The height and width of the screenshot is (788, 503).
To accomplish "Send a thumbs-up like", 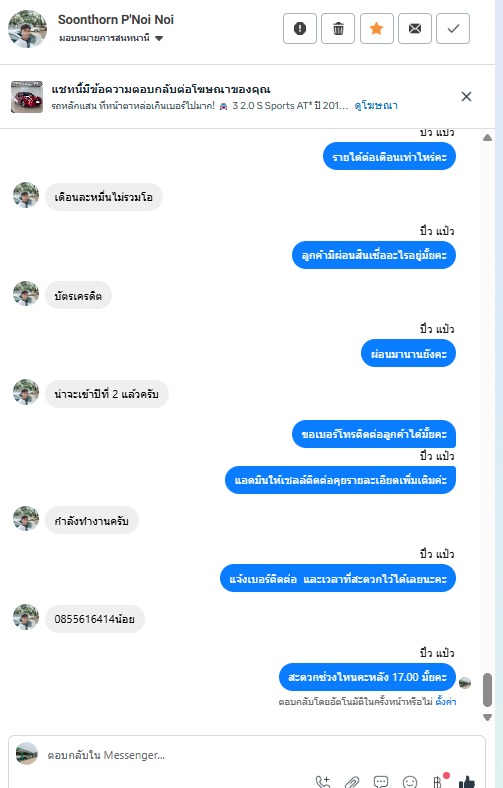I will click(x=467, y=781).
